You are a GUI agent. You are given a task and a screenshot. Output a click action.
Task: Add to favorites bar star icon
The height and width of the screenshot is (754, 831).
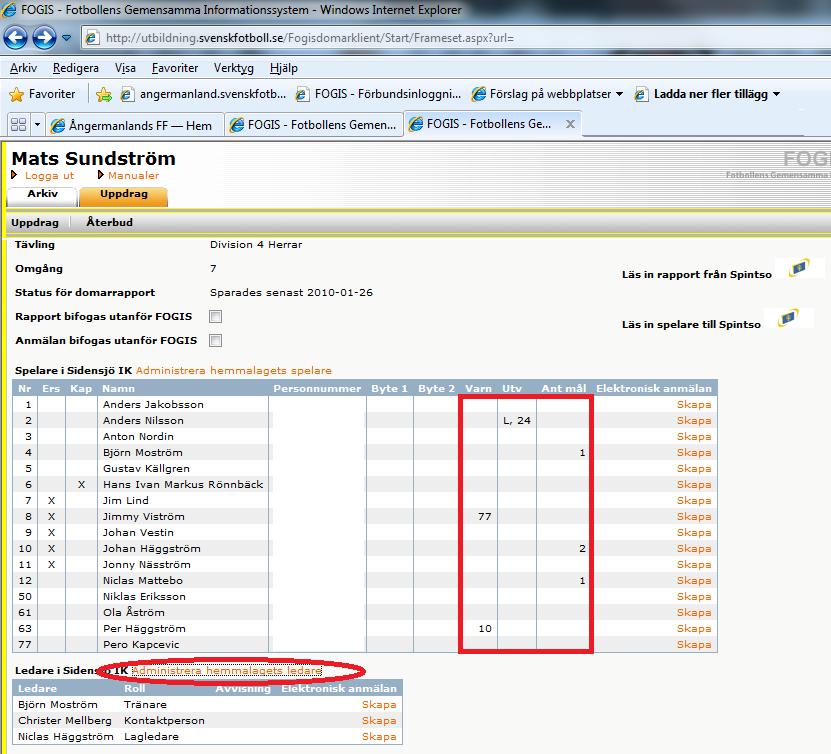[104, 94]
